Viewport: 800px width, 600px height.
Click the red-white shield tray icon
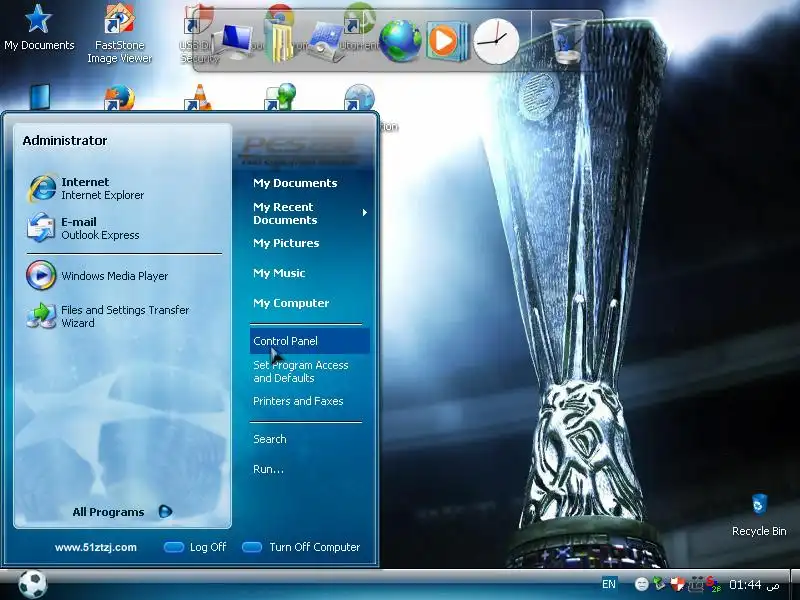[677, 584]
